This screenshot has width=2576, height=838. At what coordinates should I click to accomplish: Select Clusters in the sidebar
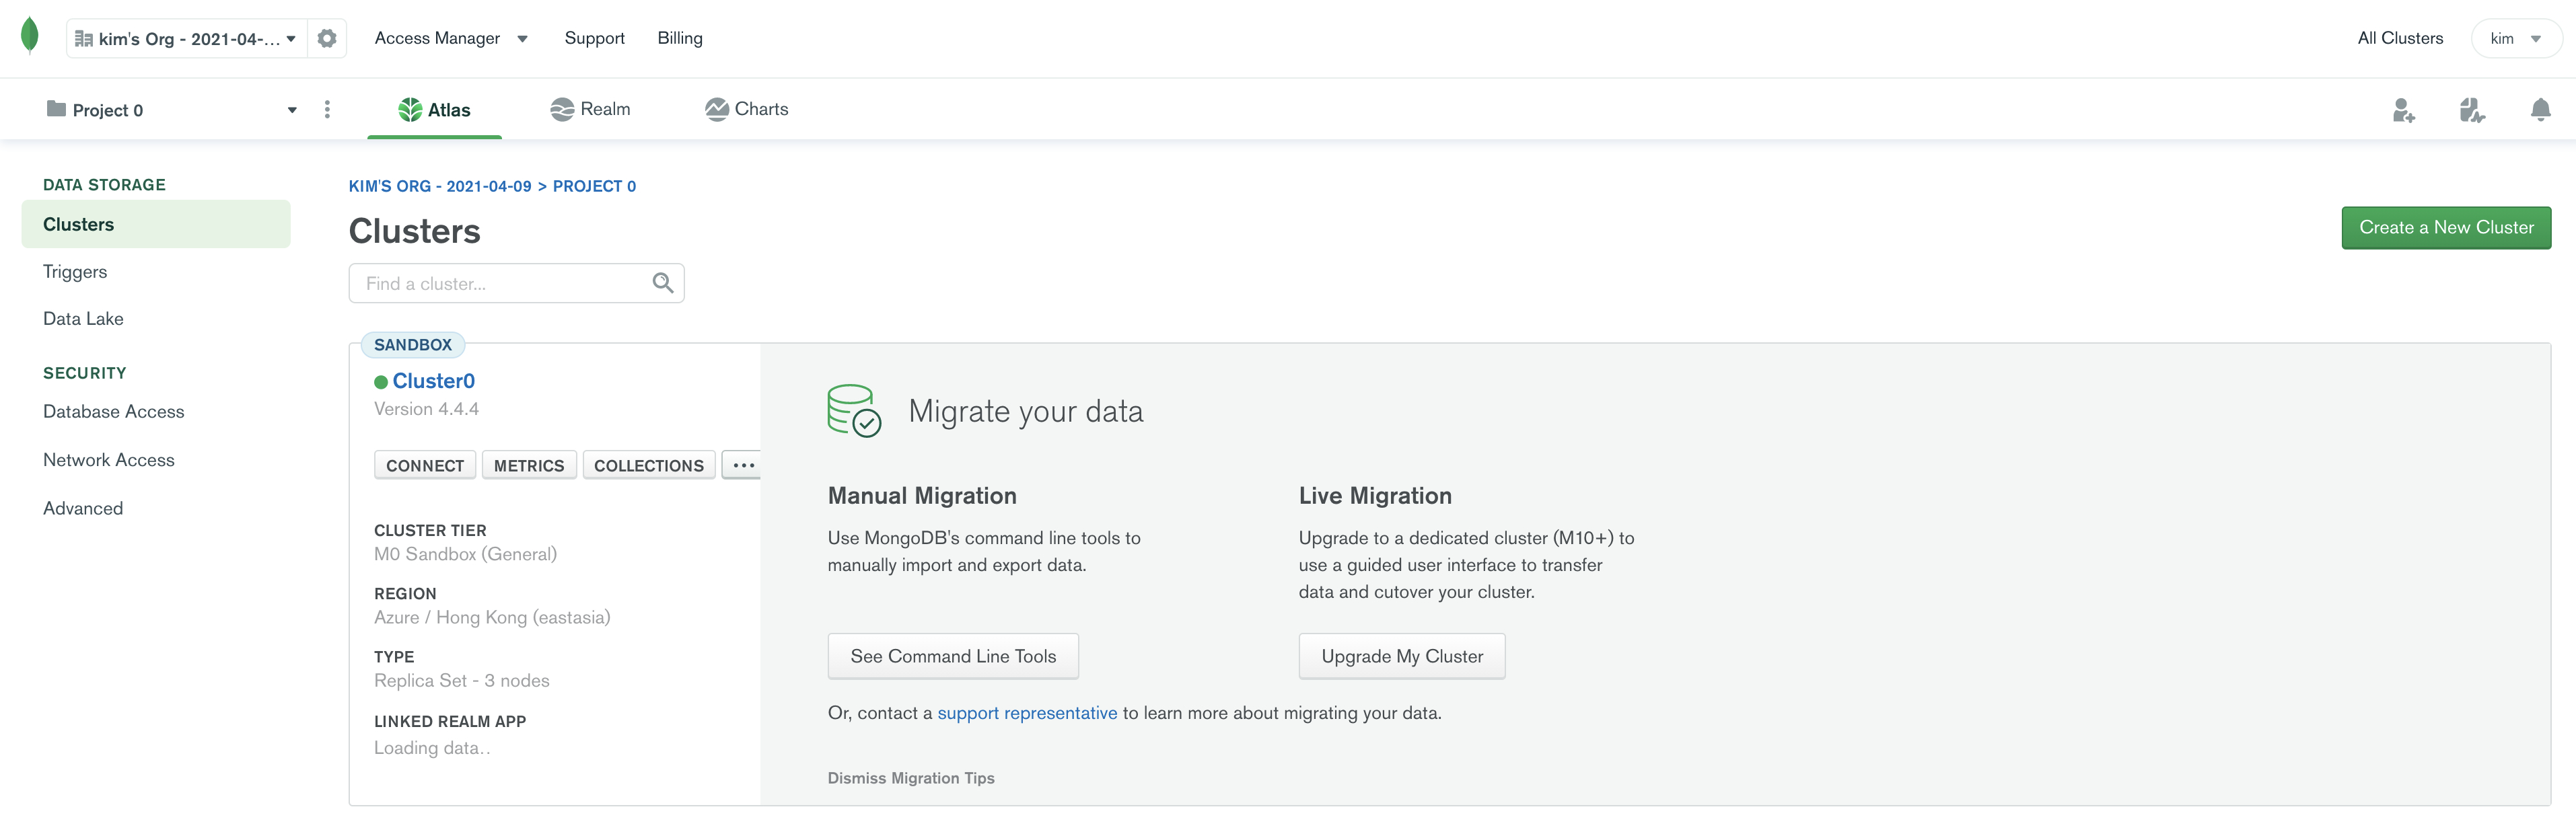[x=156, y=225]
